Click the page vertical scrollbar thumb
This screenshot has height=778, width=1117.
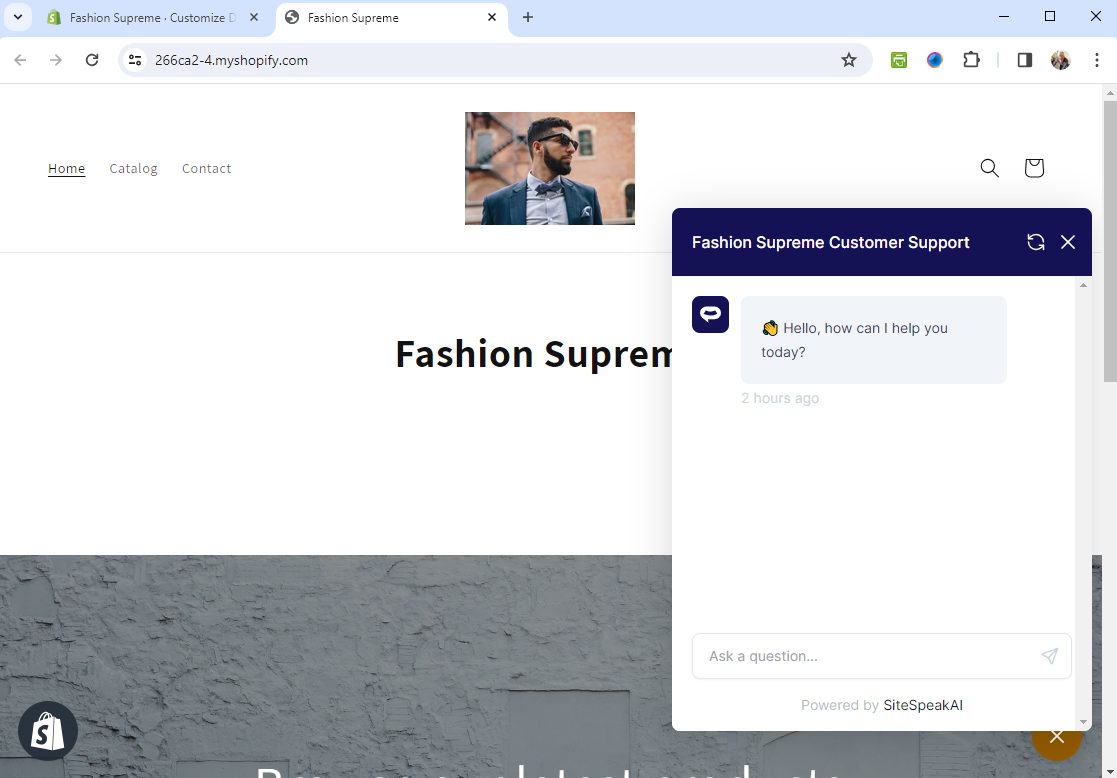(1110, 241)
